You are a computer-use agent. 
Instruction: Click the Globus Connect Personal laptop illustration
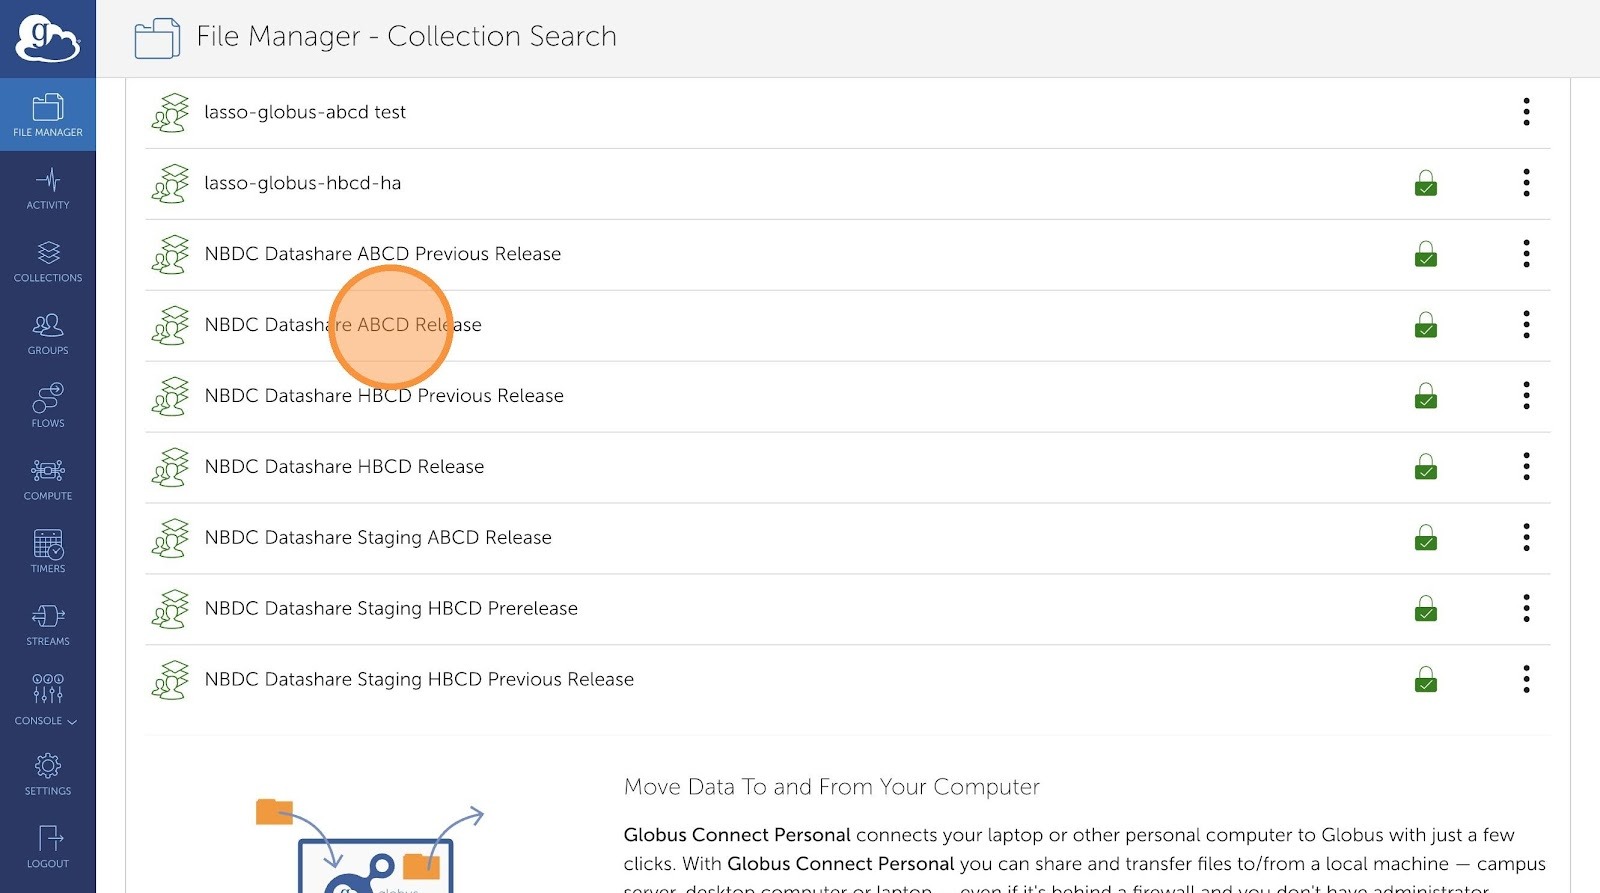pyautogui.click(x=370, y=846)
